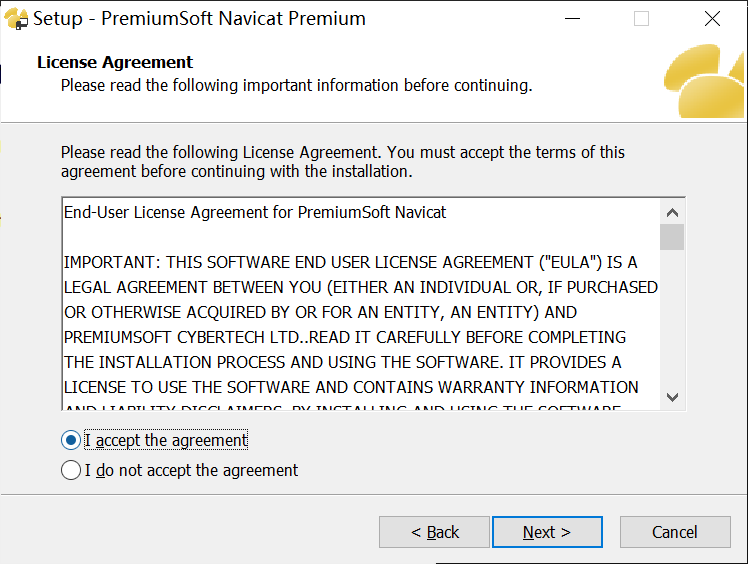This screenshot has width=748, height=564.
Task: Click the "End-User License Agreement" line in the text box
Action: tap(255, 212)
